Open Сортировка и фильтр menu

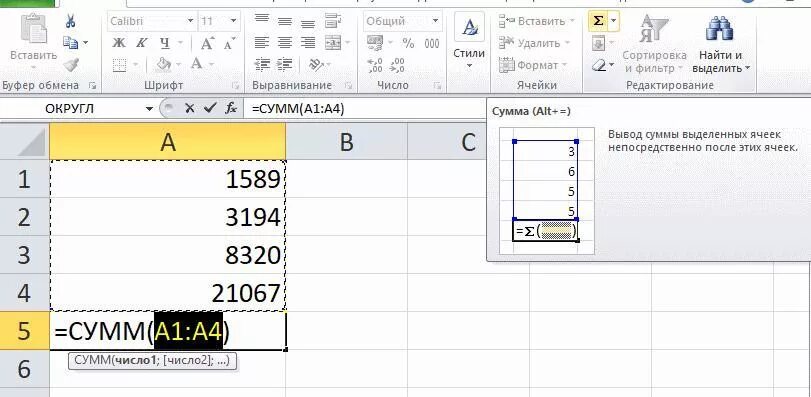coord(654,43)
